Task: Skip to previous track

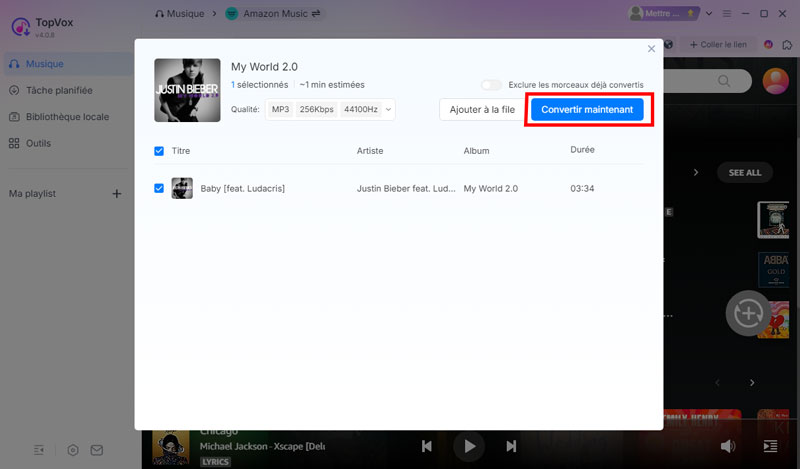Action: click(427, 446)
